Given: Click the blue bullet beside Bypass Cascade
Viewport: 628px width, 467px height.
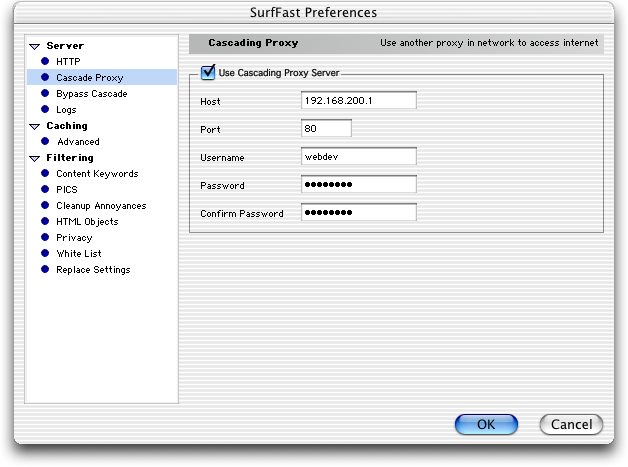Looking at the screenshot, I should tap(45, 93).
